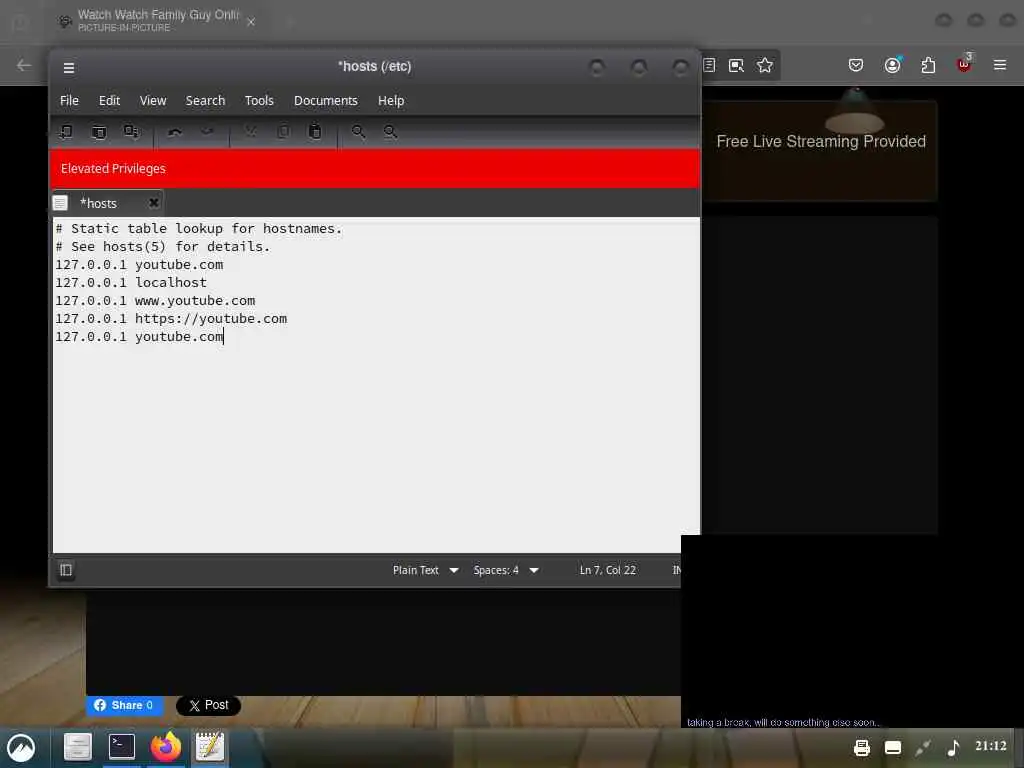Screen dimensions: 1024x768
Task: Open the Firefox application menu
Action: 1000,65
